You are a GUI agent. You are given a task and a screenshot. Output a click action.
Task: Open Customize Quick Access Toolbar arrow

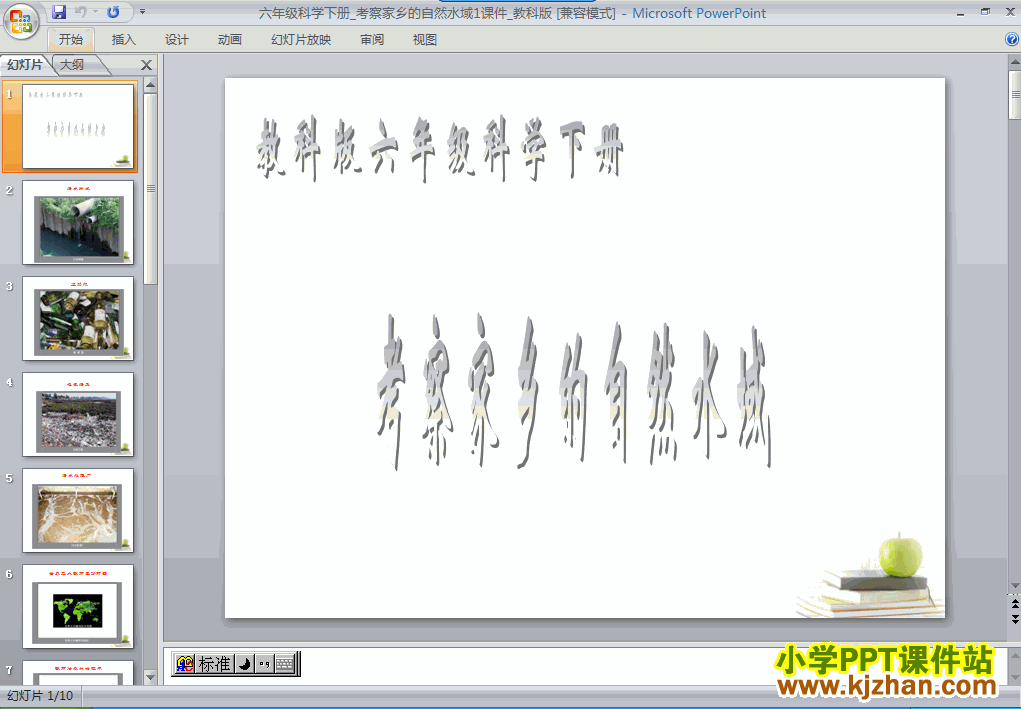pyautogui.click(x=143, y=12)
